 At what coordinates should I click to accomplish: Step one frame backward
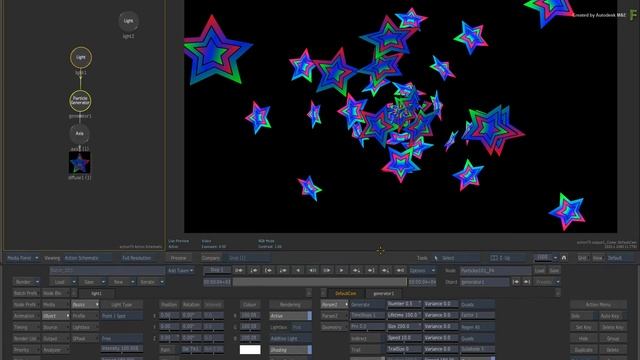[312, 270]
